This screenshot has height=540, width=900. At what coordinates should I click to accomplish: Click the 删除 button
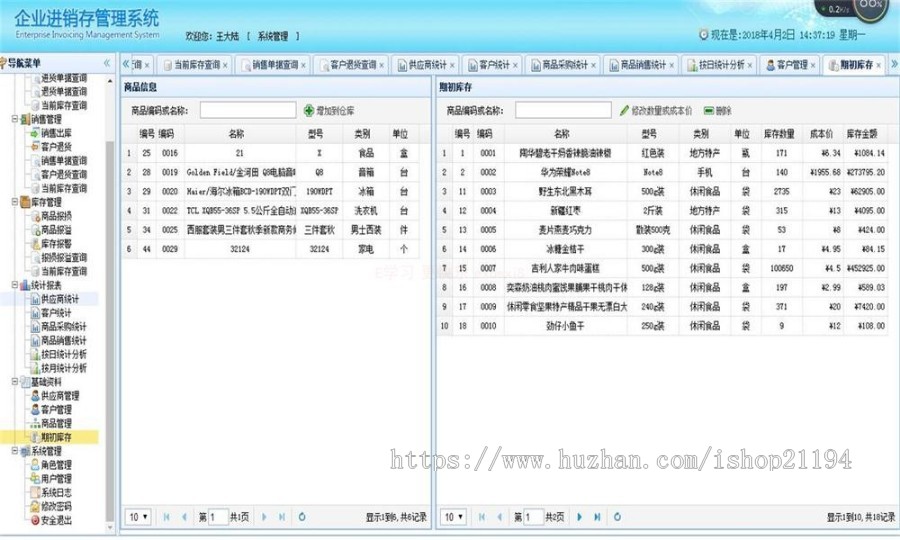click(x=717, y=111)
